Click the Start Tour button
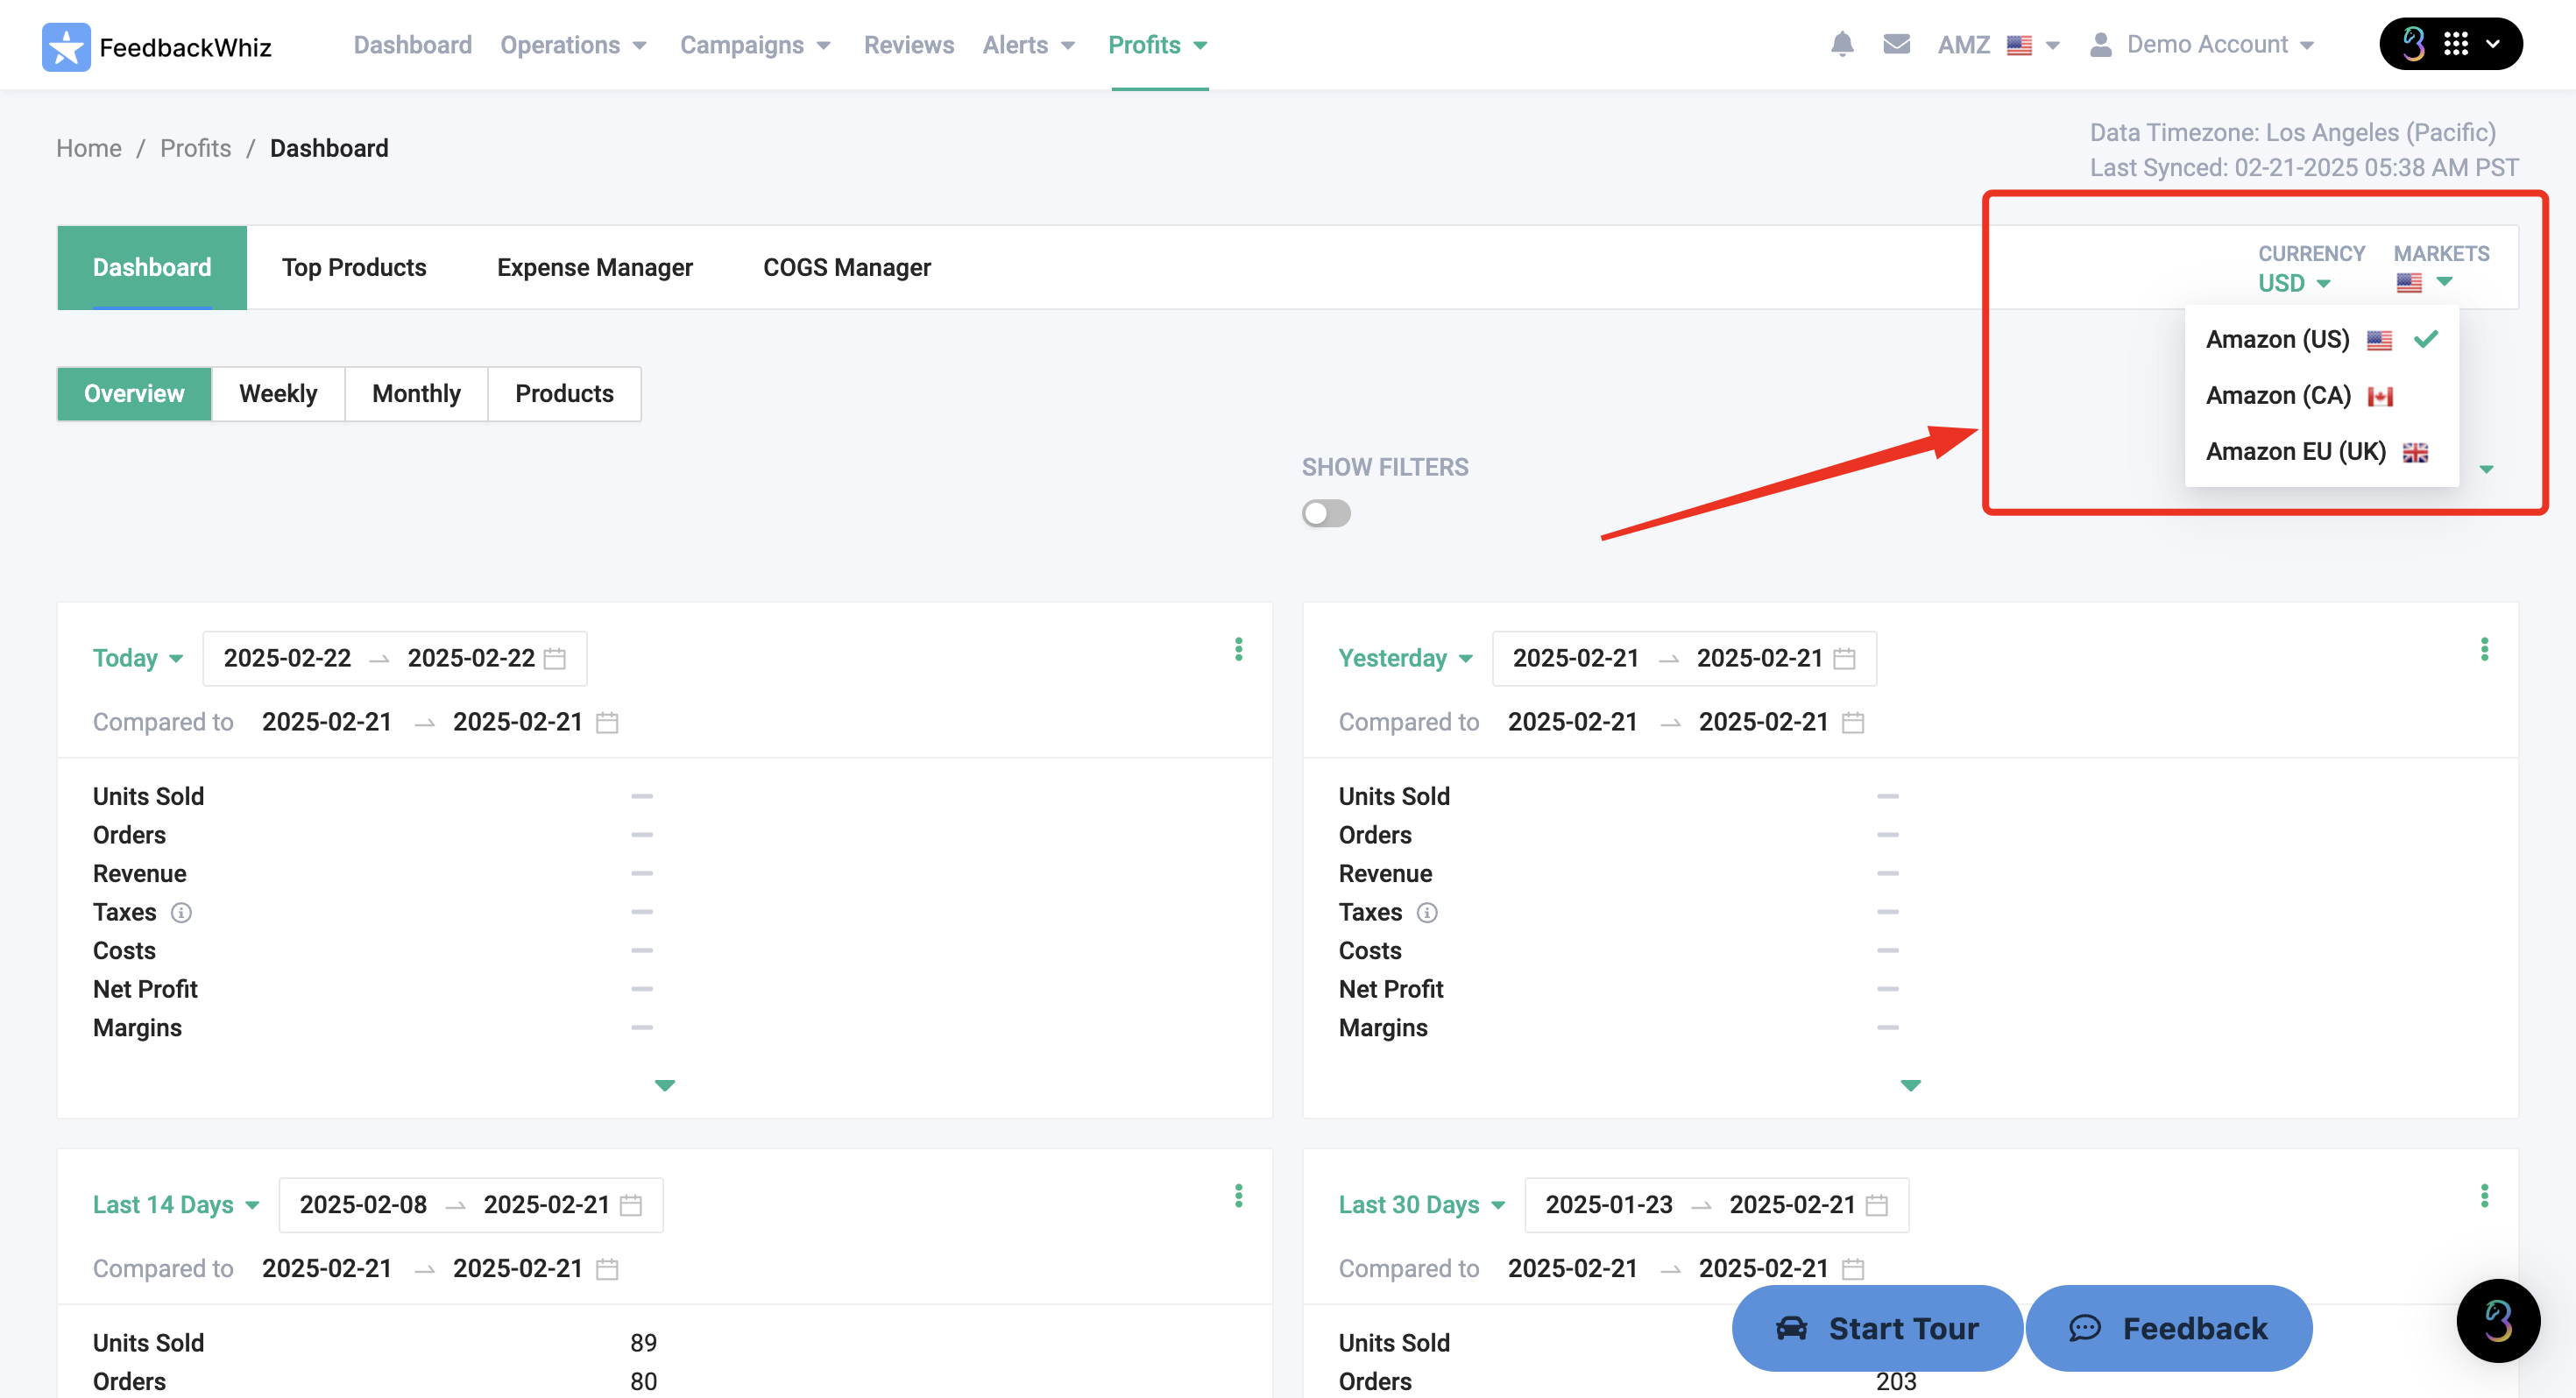Image resolution: width=2576 pixels, height=1398 pixels. pyautogui.click(x=1877, y=1328)
